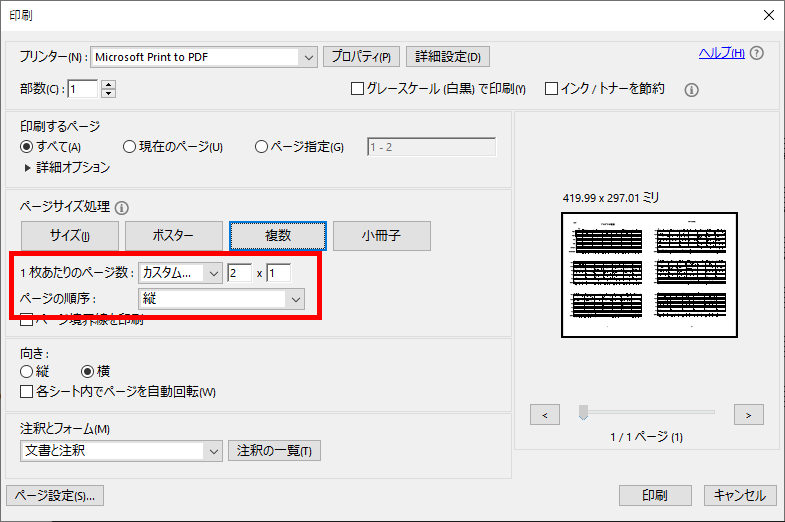Increase copies with up spinner arrow
Image resolution: width=785 pixels, height=522 pixels.
pyautogui.click(x=109, y=85)
